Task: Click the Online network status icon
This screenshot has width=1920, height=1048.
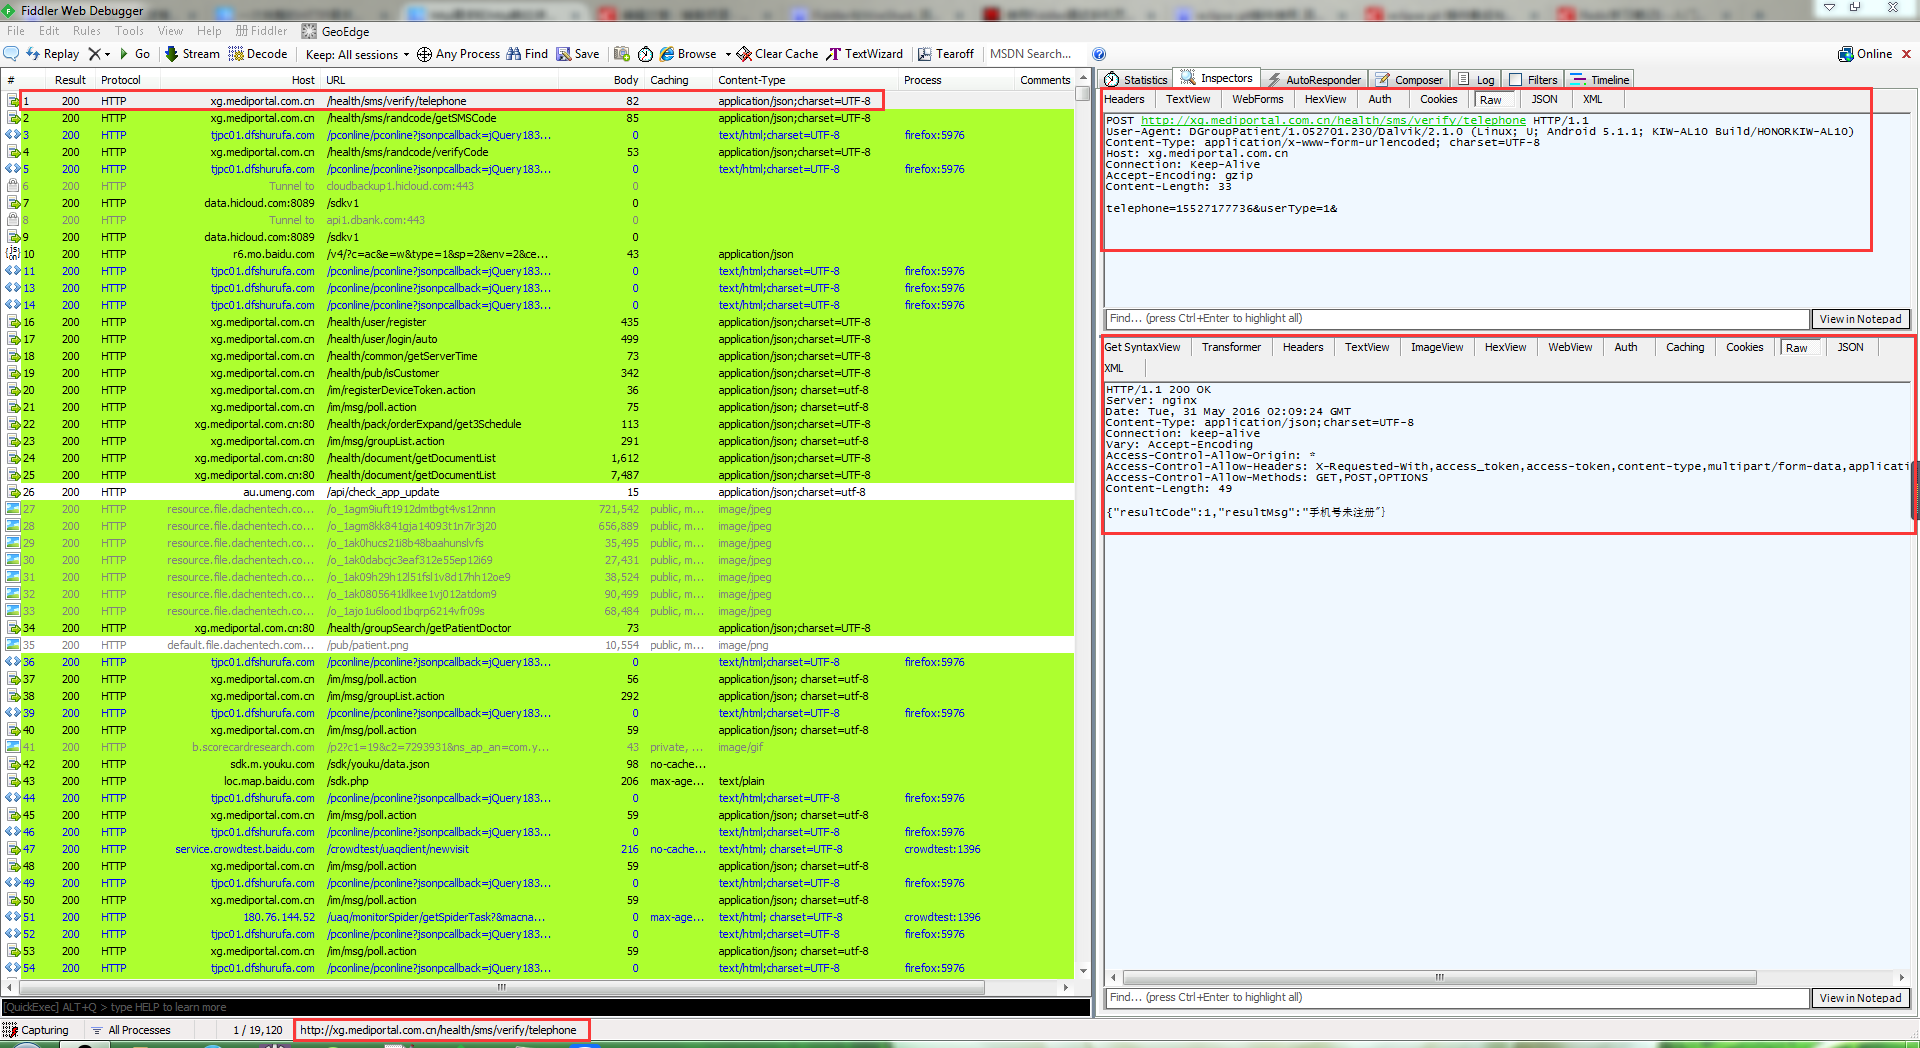Action: (1846, 54)
